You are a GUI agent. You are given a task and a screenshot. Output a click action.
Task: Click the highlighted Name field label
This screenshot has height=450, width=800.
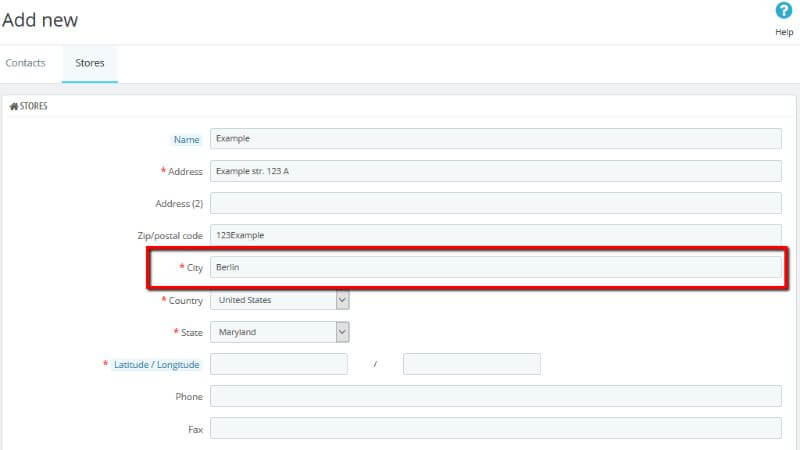(x=186, y=140)
